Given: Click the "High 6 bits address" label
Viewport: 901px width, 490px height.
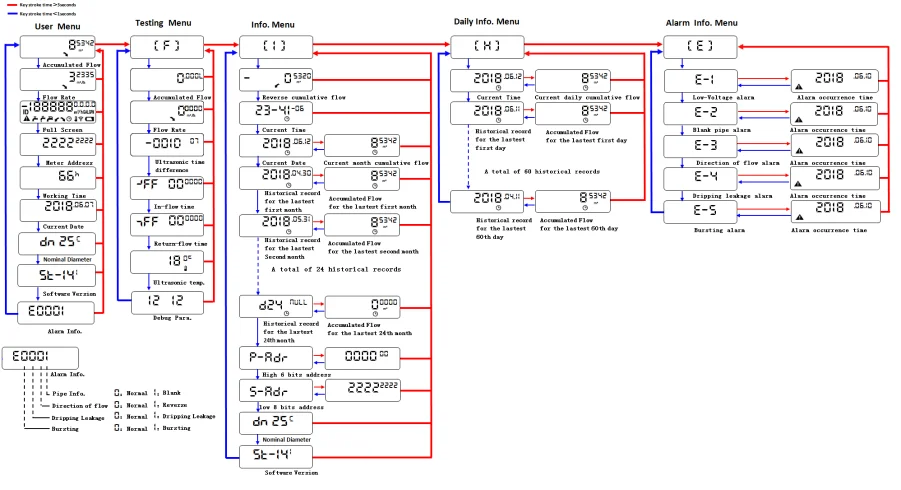Looking at the screenshot, I should (297, 375).
